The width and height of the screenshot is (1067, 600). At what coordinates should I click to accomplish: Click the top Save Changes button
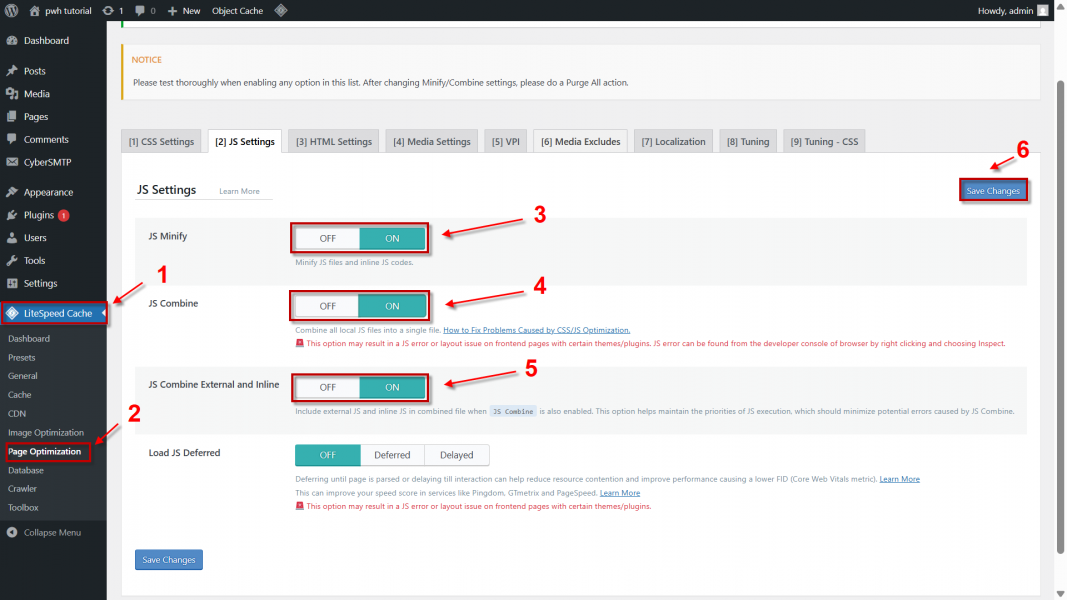[993, 190]
